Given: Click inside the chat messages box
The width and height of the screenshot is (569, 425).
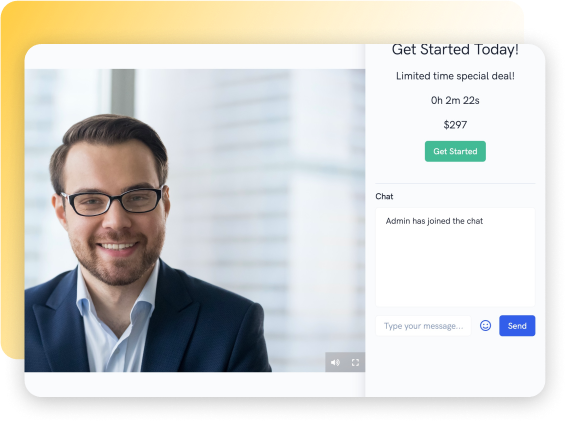Looking at the screenshot, I should 455,257.
